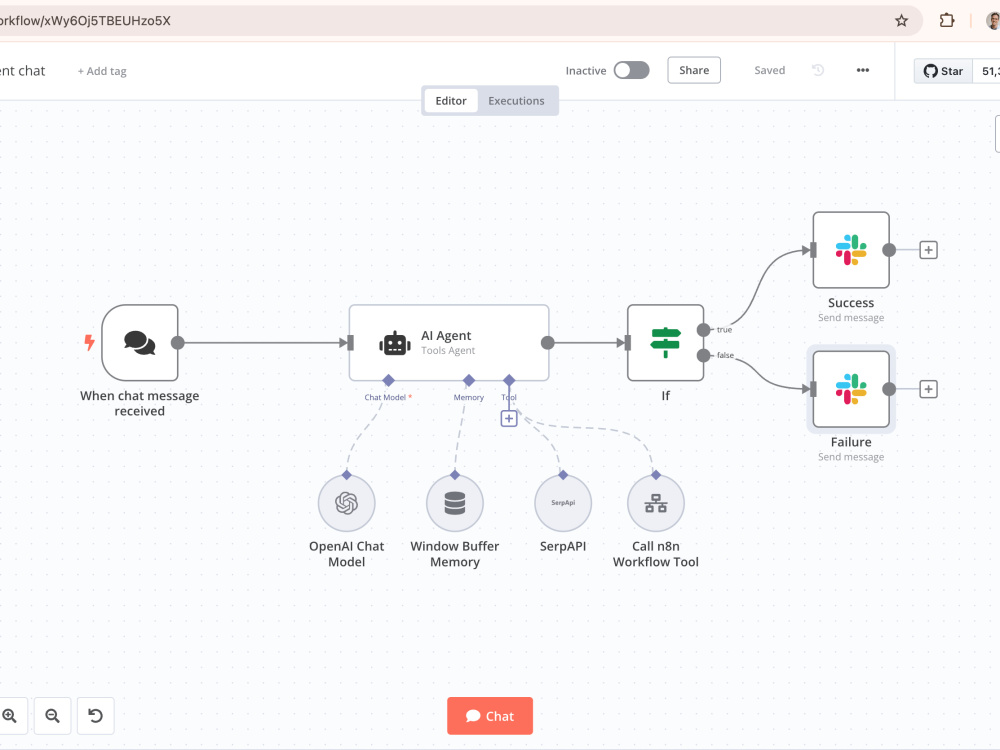Click the zoom in canvas button
The image size is (1000, 750).
click(x=10, y=716)
